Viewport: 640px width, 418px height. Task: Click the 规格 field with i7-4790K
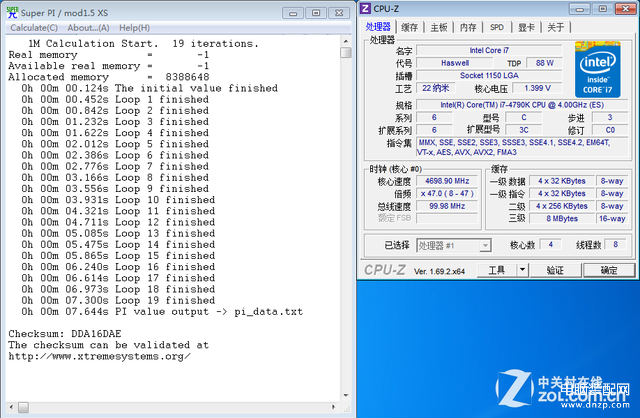(522, 105)
